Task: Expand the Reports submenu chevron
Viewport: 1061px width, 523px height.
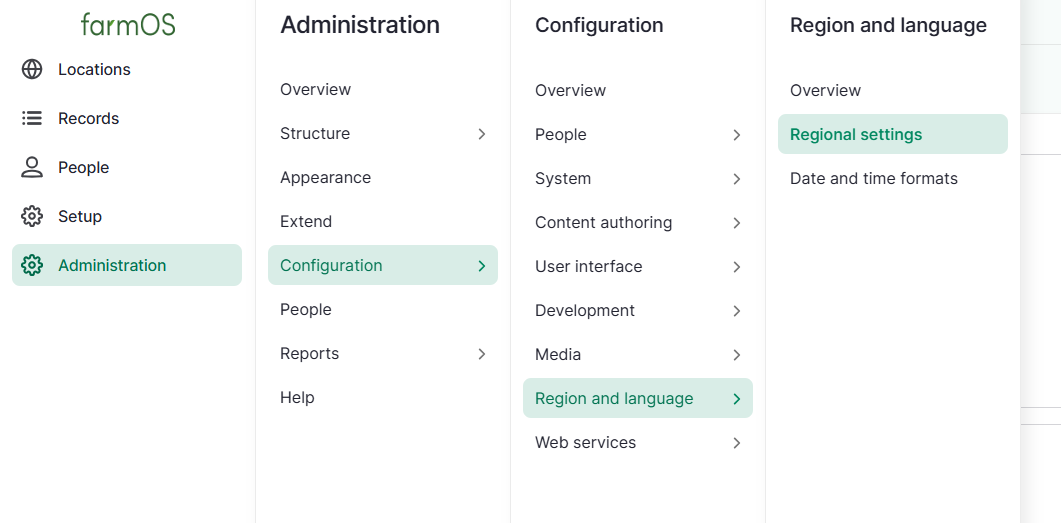Action: tap(482, 354)
